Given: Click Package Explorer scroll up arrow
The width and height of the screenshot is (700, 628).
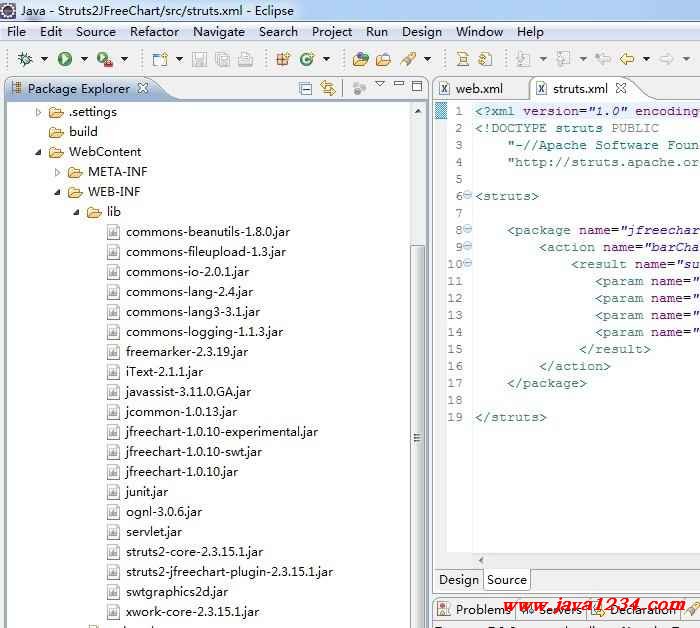Looking at the screenshot, I should 417,111.
